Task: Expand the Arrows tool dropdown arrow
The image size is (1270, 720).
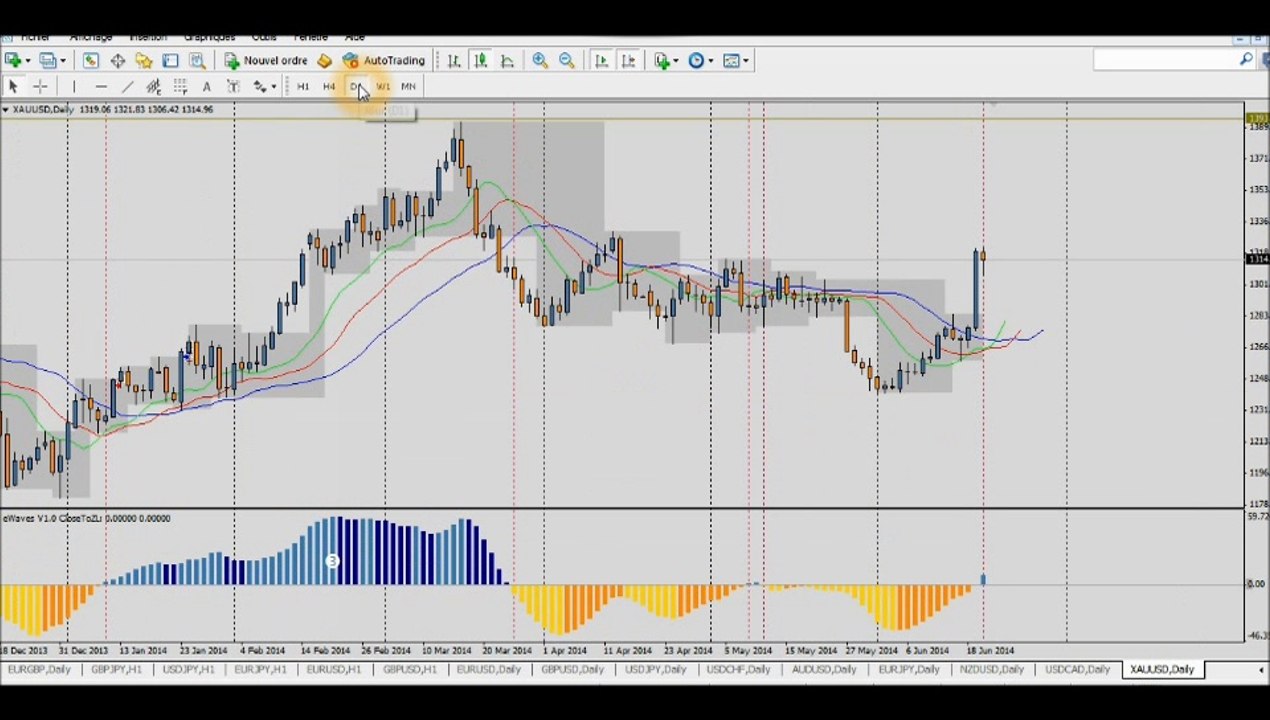Action: [273, 87]
